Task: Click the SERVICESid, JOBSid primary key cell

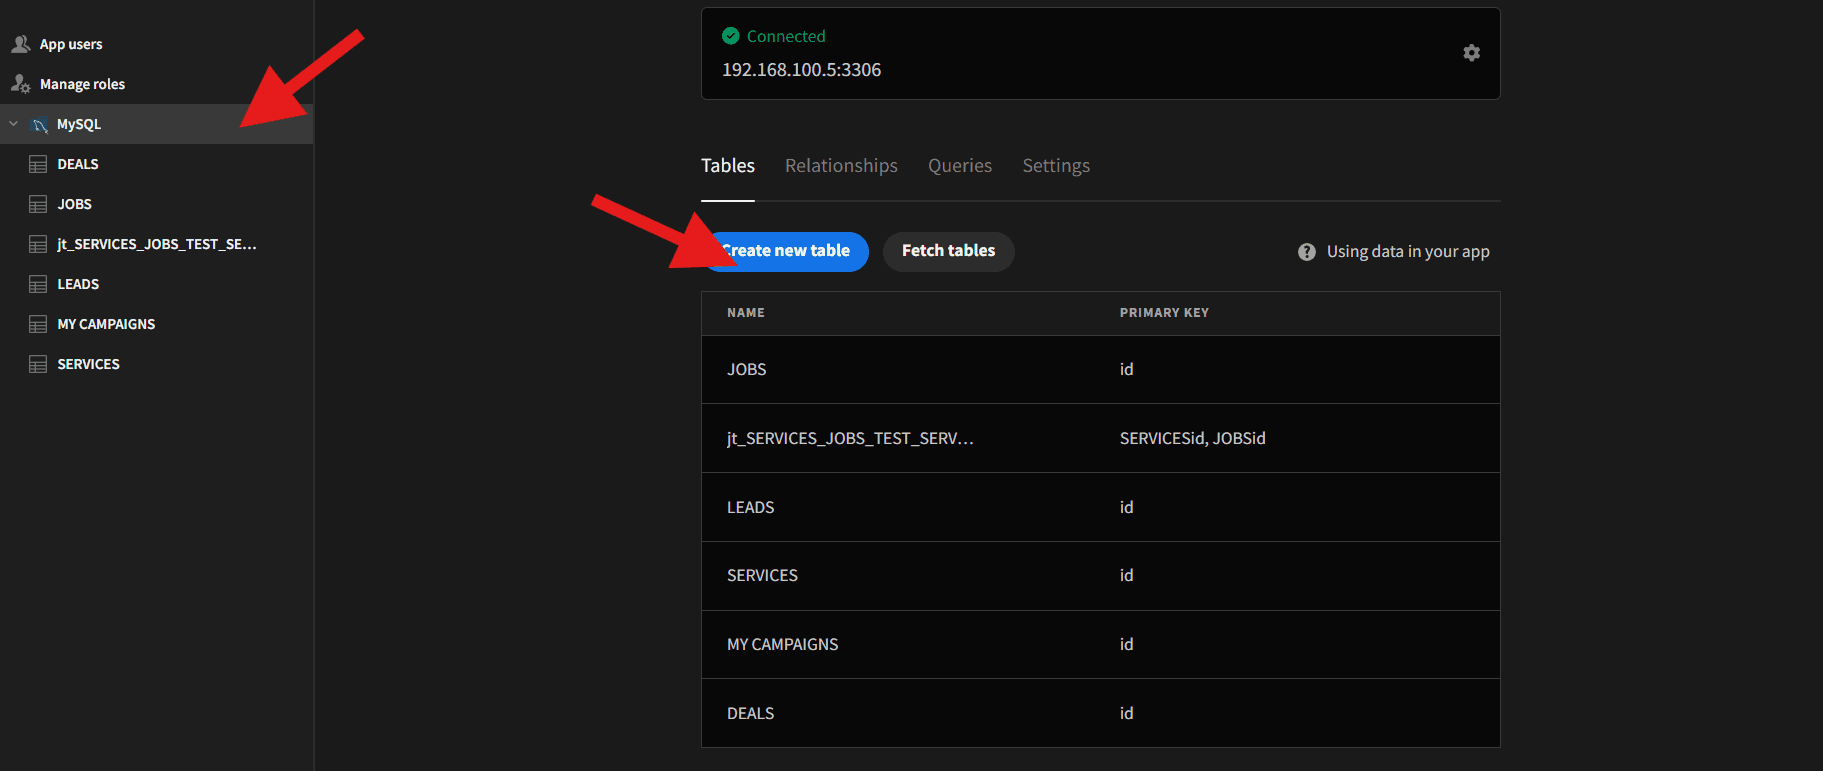Action: 1192,438
